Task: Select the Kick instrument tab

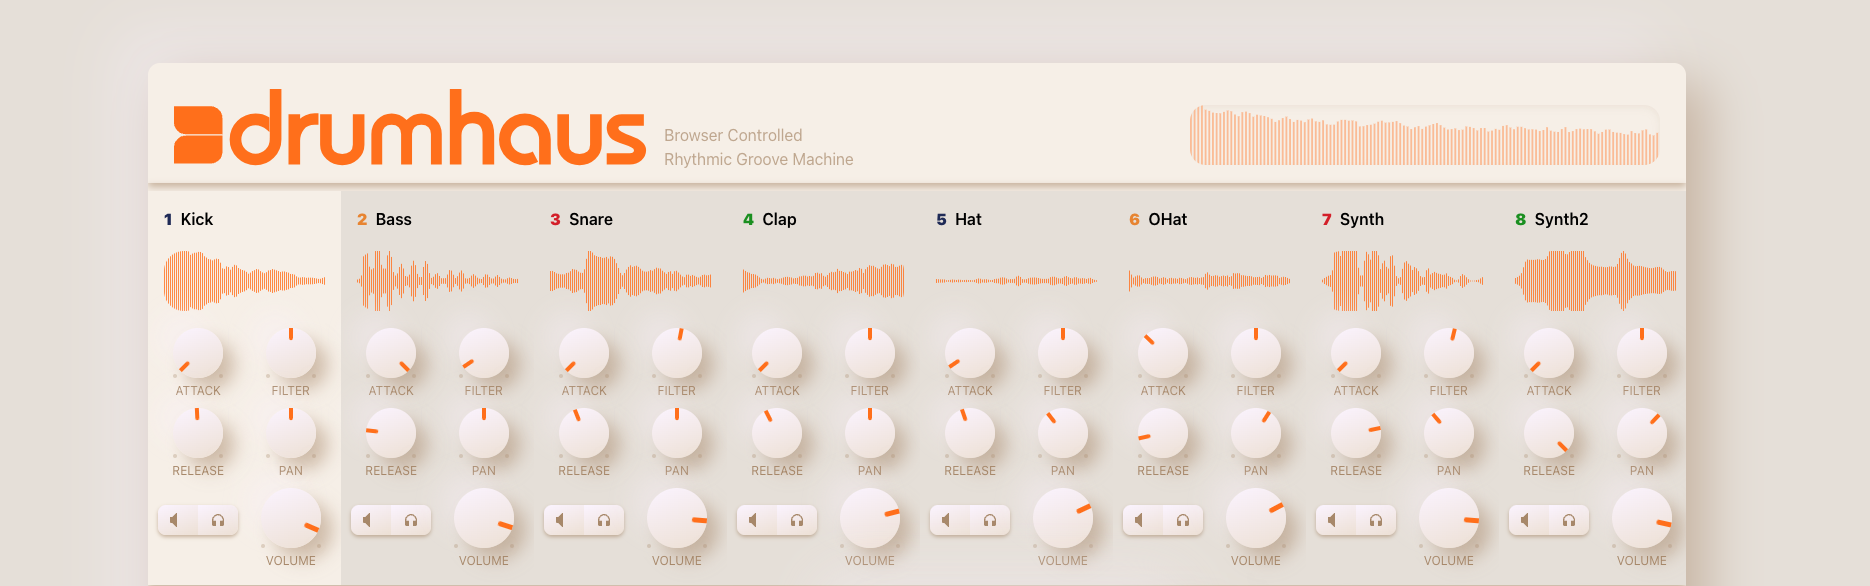Action: tap(189, 219)
